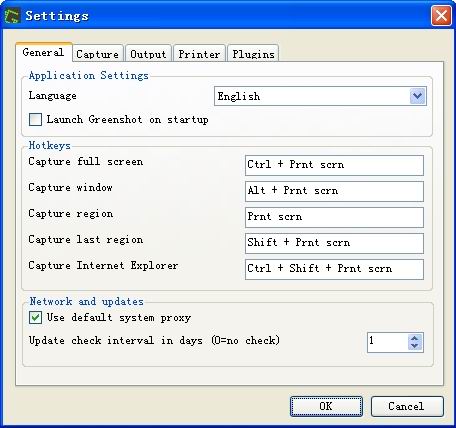Screen dimensions: 456x428
Task: Show the Plugins tab
Action: 253,54
